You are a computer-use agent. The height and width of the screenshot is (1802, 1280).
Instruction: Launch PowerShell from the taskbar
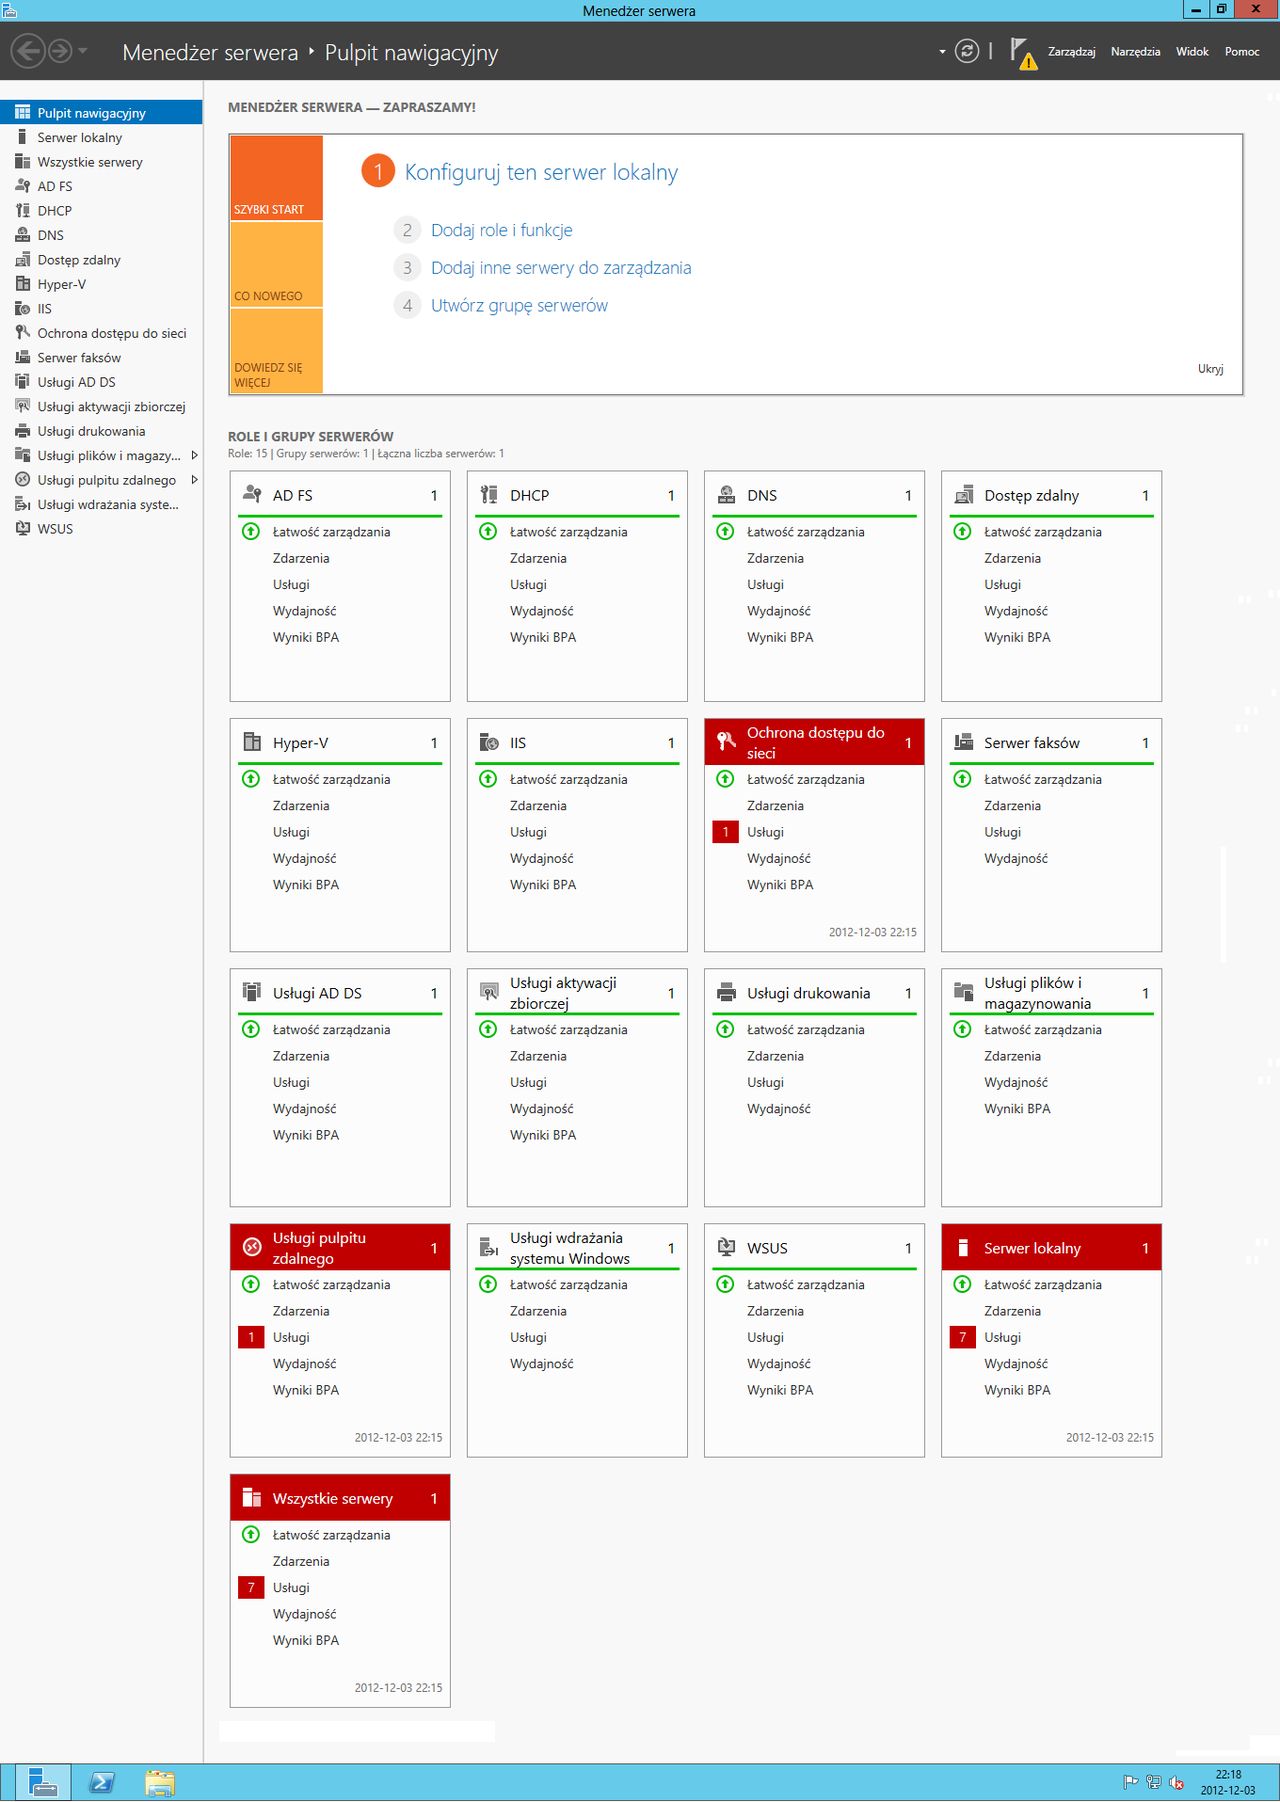pos(102,1782)
